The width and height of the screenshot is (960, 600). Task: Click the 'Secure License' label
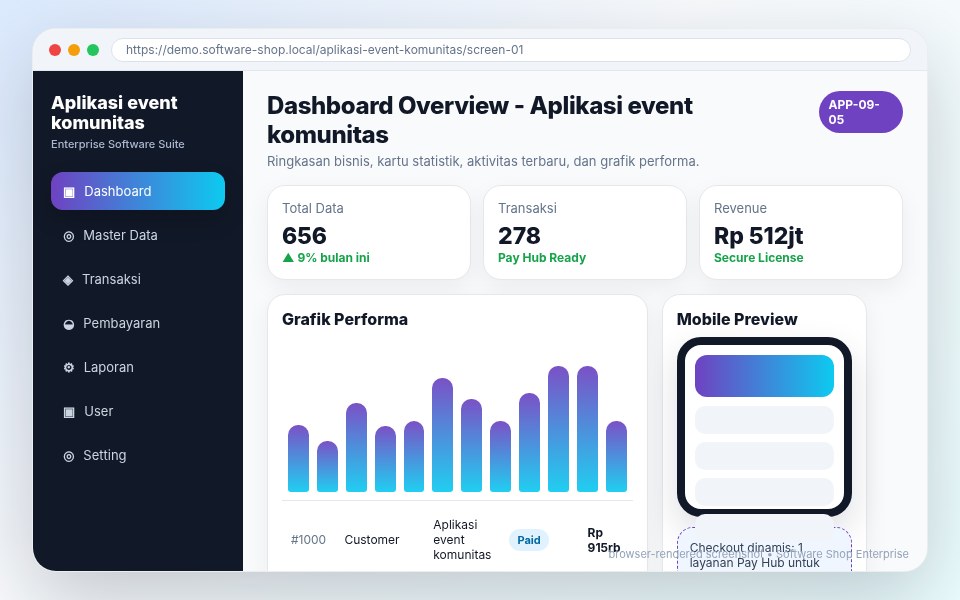pos(759,258)
